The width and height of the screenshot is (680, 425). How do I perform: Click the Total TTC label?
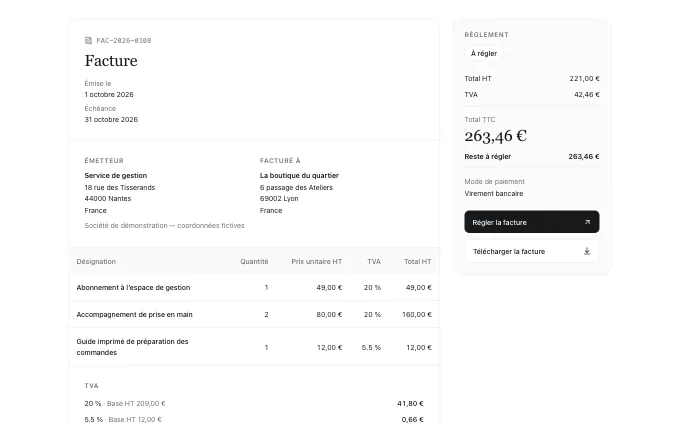(x=480, y=120)
